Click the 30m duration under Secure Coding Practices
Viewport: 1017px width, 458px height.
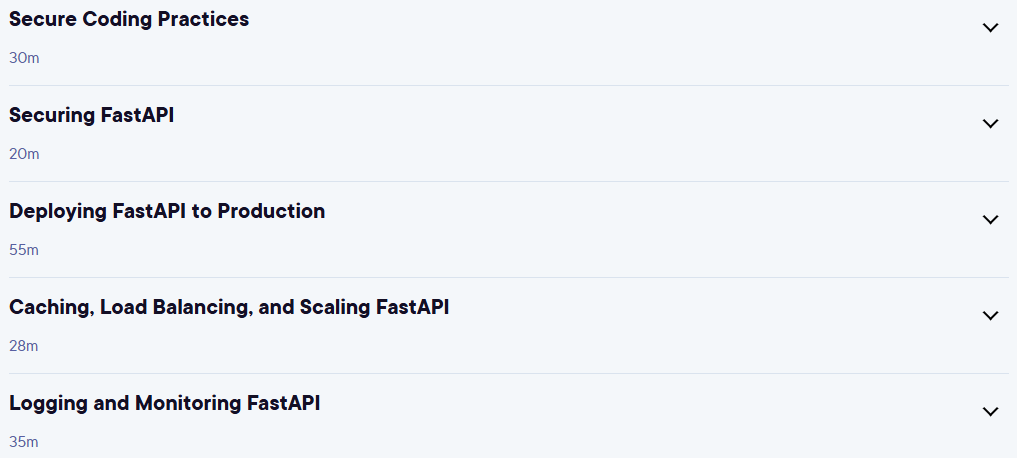click(x=24, y=58)
